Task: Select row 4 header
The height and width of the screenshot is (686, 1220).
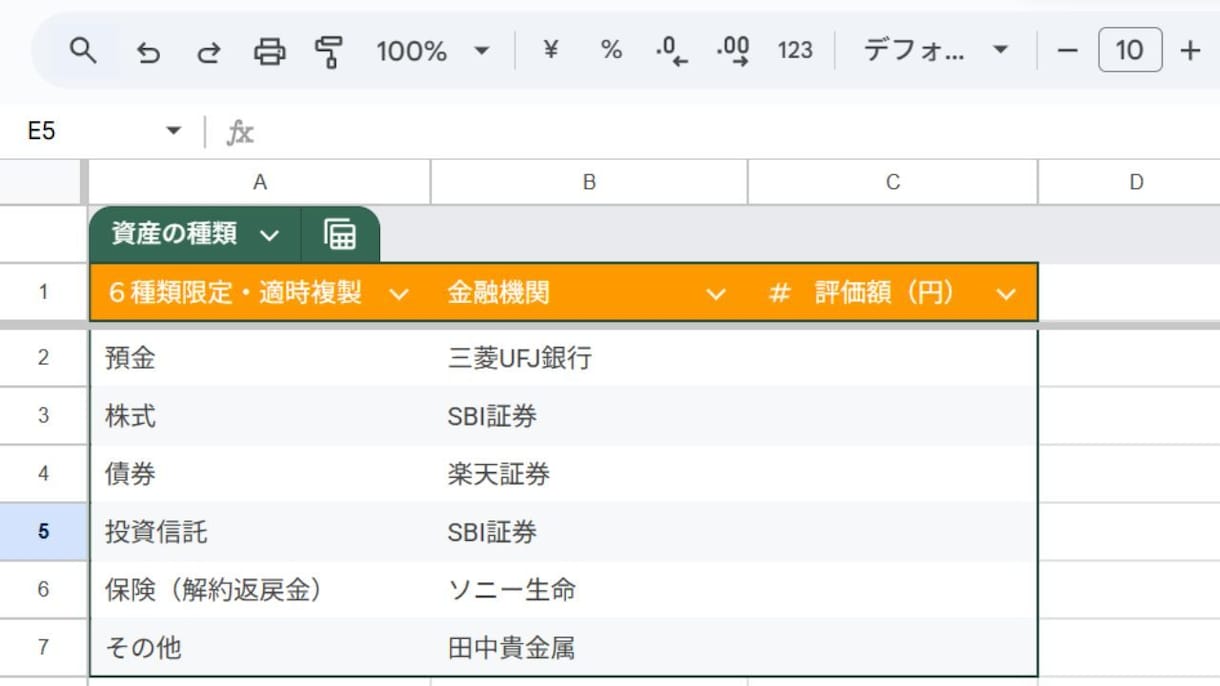Action: (x=43, y=473)
